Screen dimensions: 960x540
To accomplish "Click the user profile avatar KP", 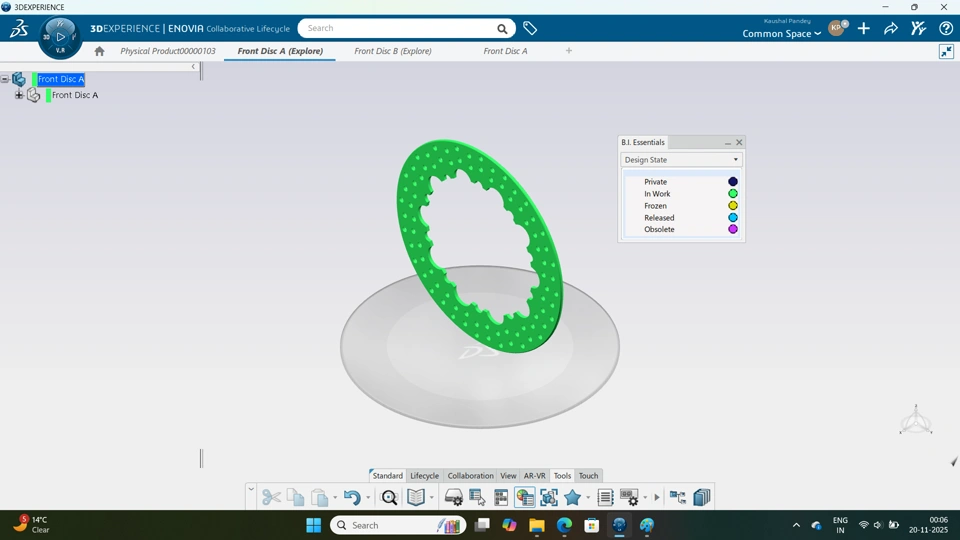I will tap(837, 28).
